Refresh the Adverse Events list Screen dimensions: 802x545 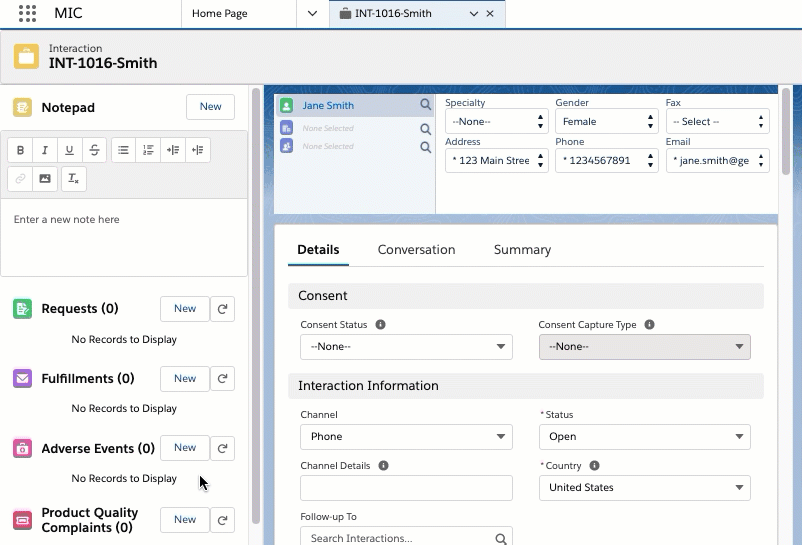tap(223, 448)
